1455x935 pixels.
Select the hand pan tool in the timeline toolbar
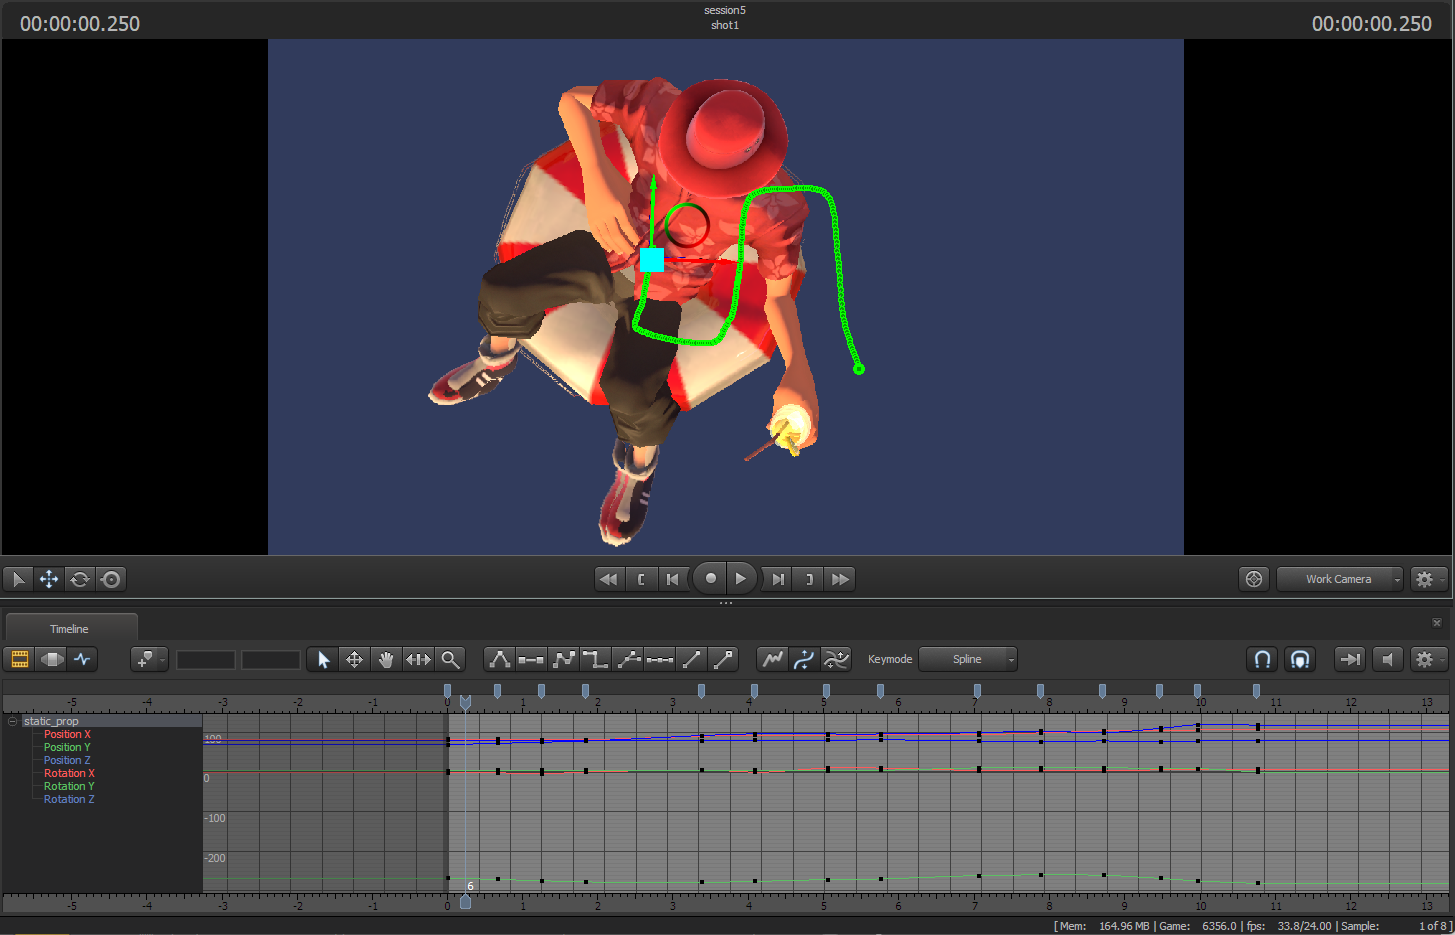(385, 659)
